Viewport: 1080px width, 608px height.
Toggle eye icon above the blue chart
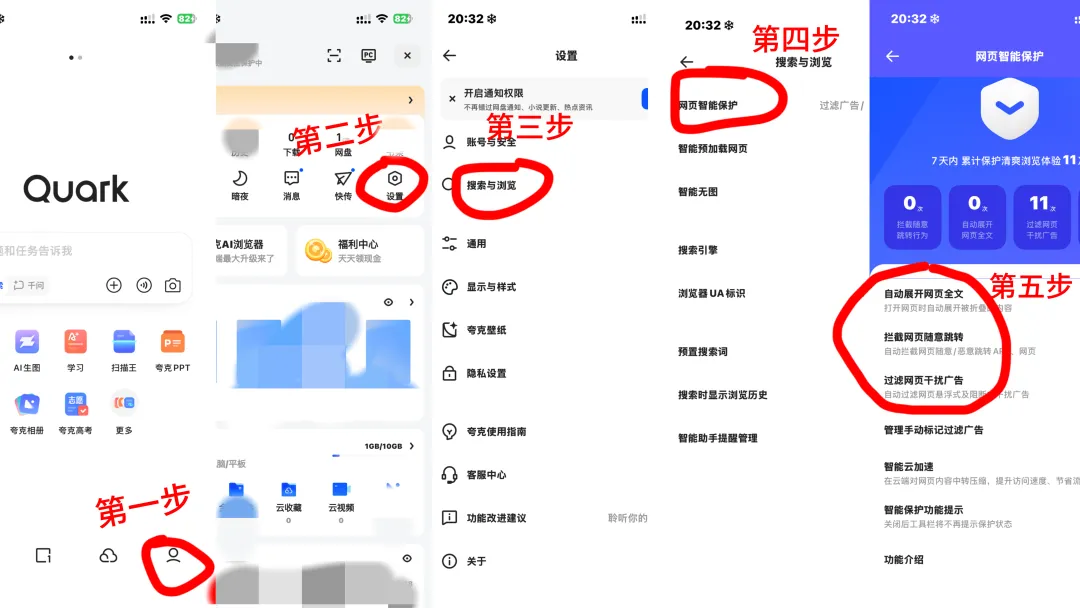click(x=388, y=302)
